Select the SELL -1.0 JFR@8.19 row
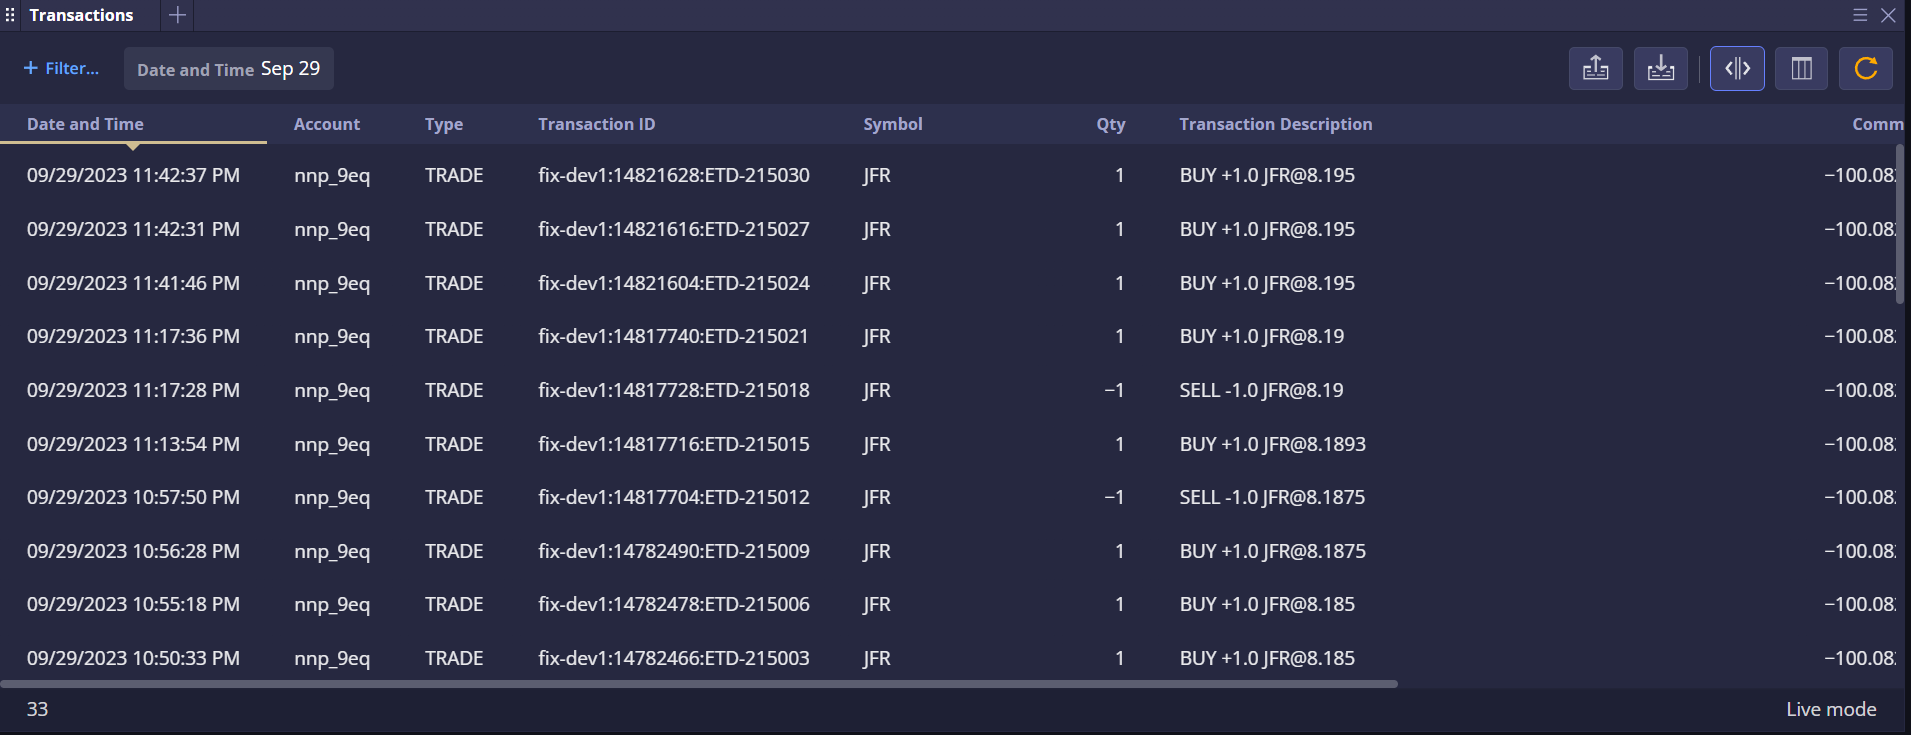1911x735 pixels. click(1260, 390)
